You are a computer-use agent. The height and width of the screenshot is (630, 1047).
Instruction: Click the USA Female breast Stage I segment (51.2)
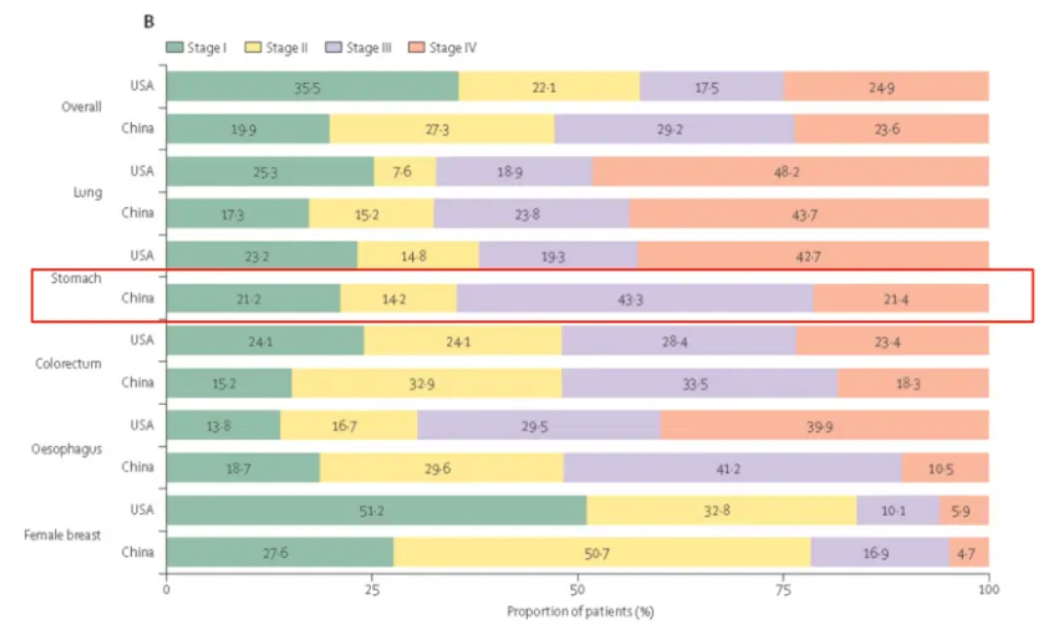[x=376, y=510]
